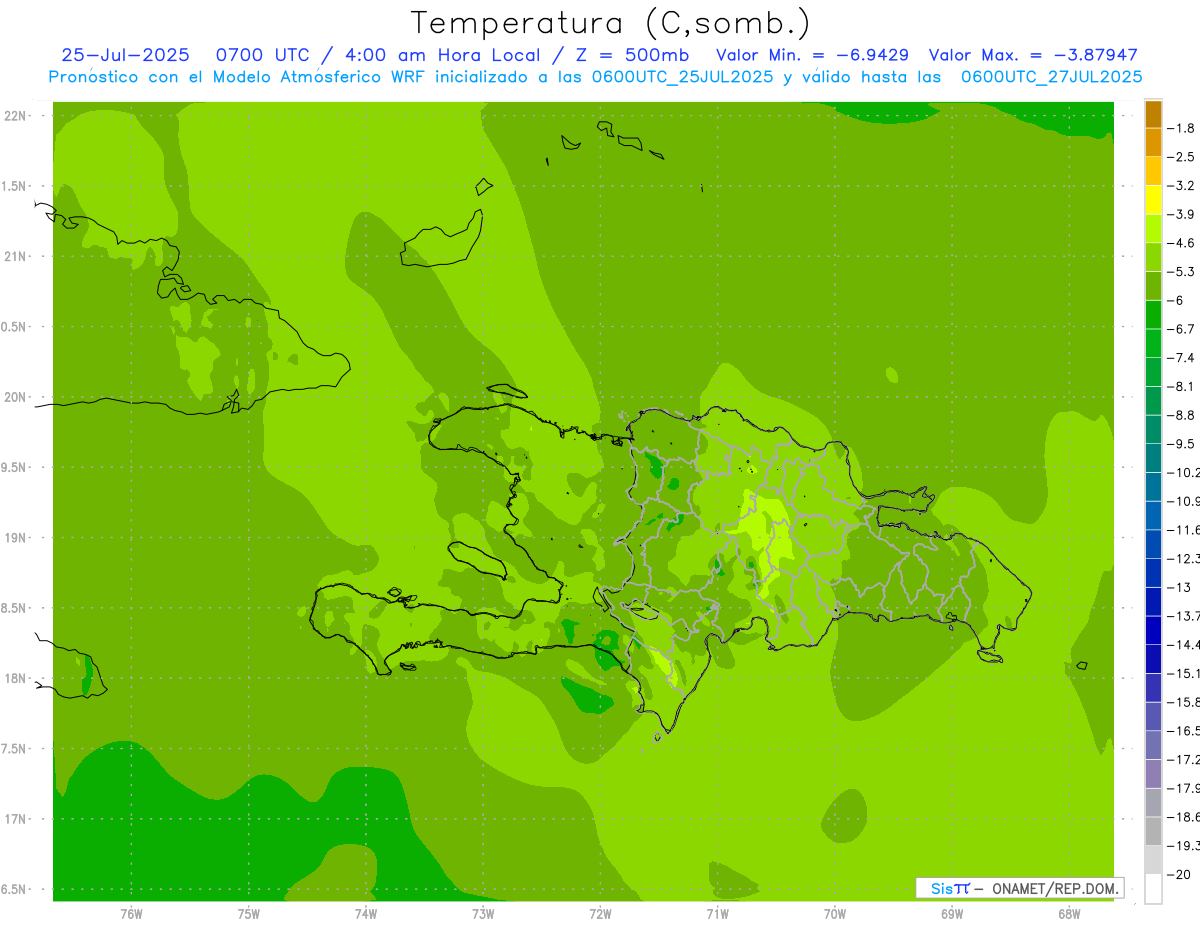
Task: Click the '71W' longitude label
Action: pyautogui.click(x=717, y=913)
